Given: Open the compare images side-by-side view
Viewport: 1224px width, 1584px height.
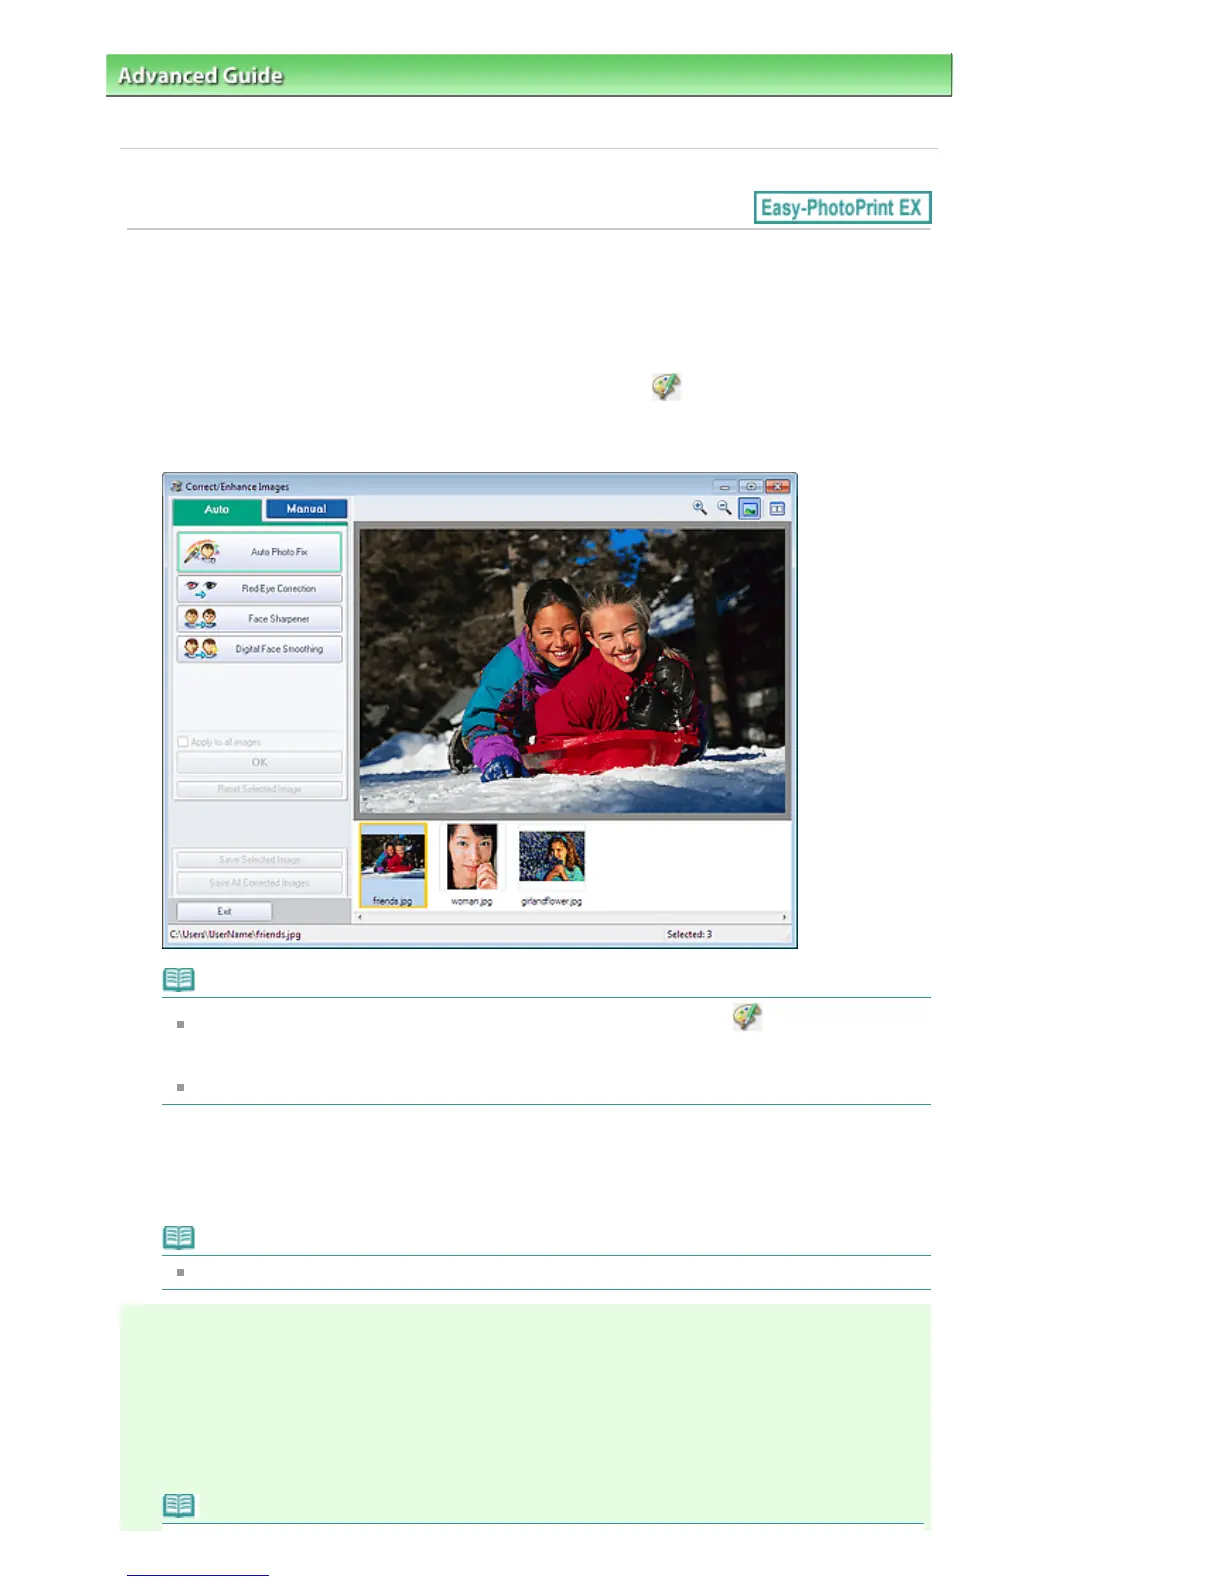Looking at the screenshot, I should 777,509.
